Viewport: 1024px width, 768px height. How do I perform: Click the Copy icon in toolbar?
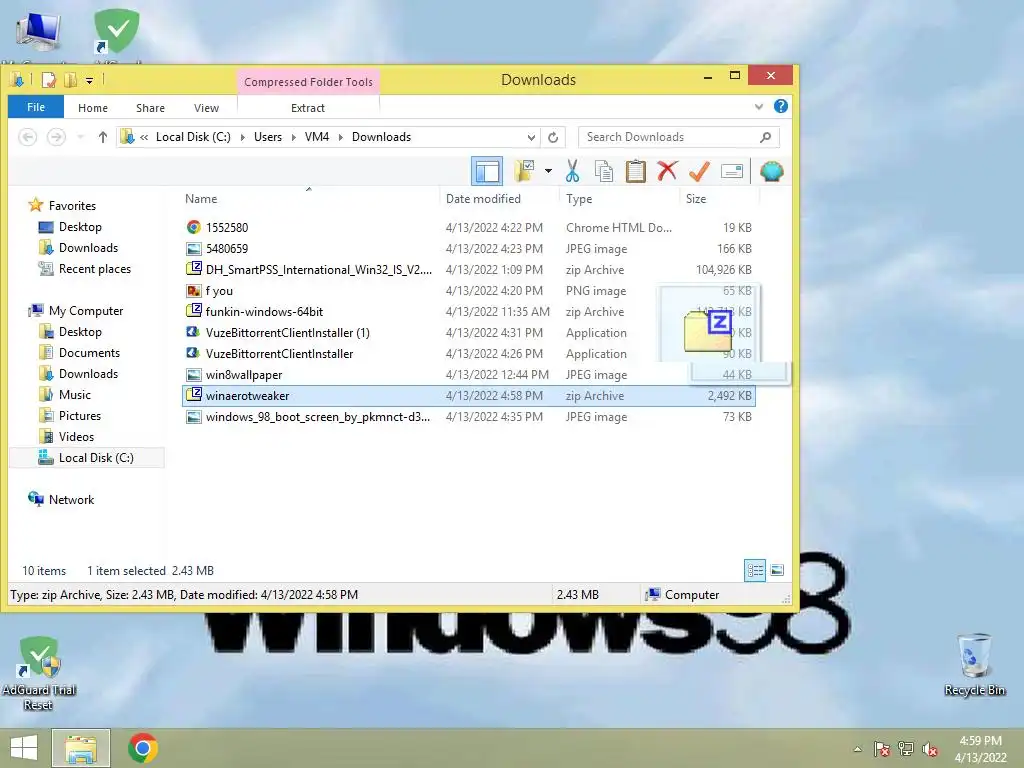coord(603,171)
